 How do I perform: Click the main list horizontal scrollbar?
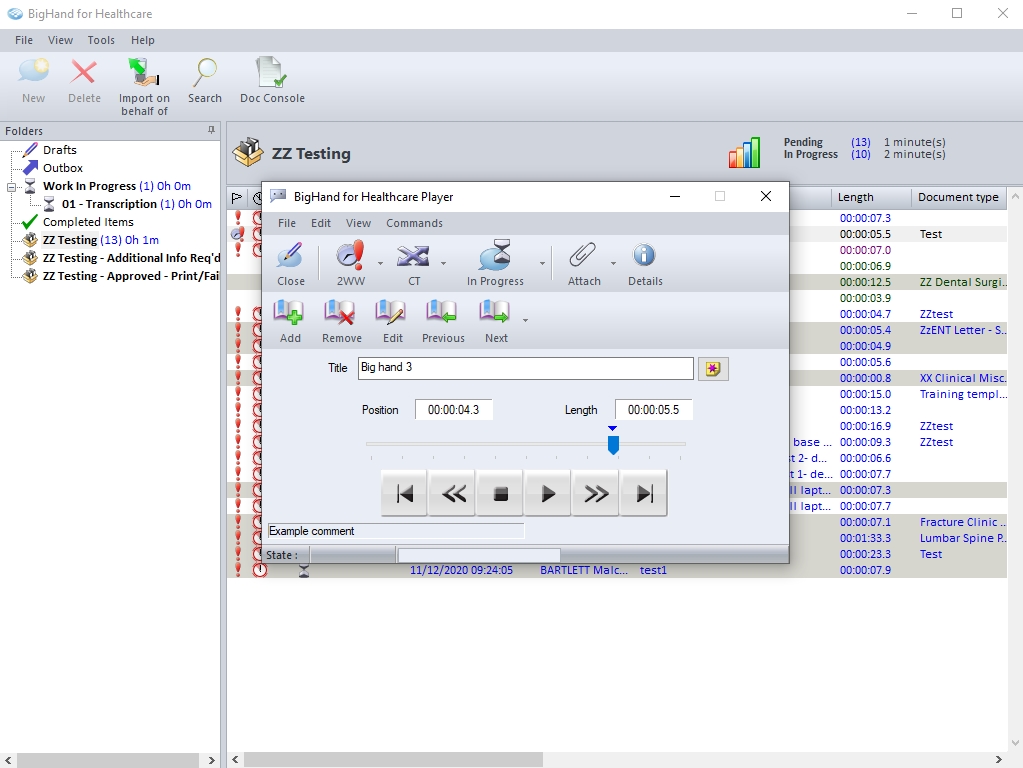[x=393, y=760]
